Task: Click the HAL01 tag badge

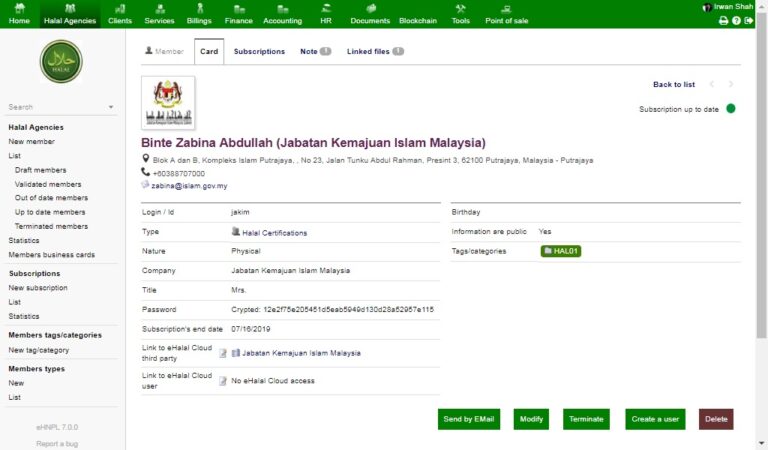Action: [x=561, y=251]
